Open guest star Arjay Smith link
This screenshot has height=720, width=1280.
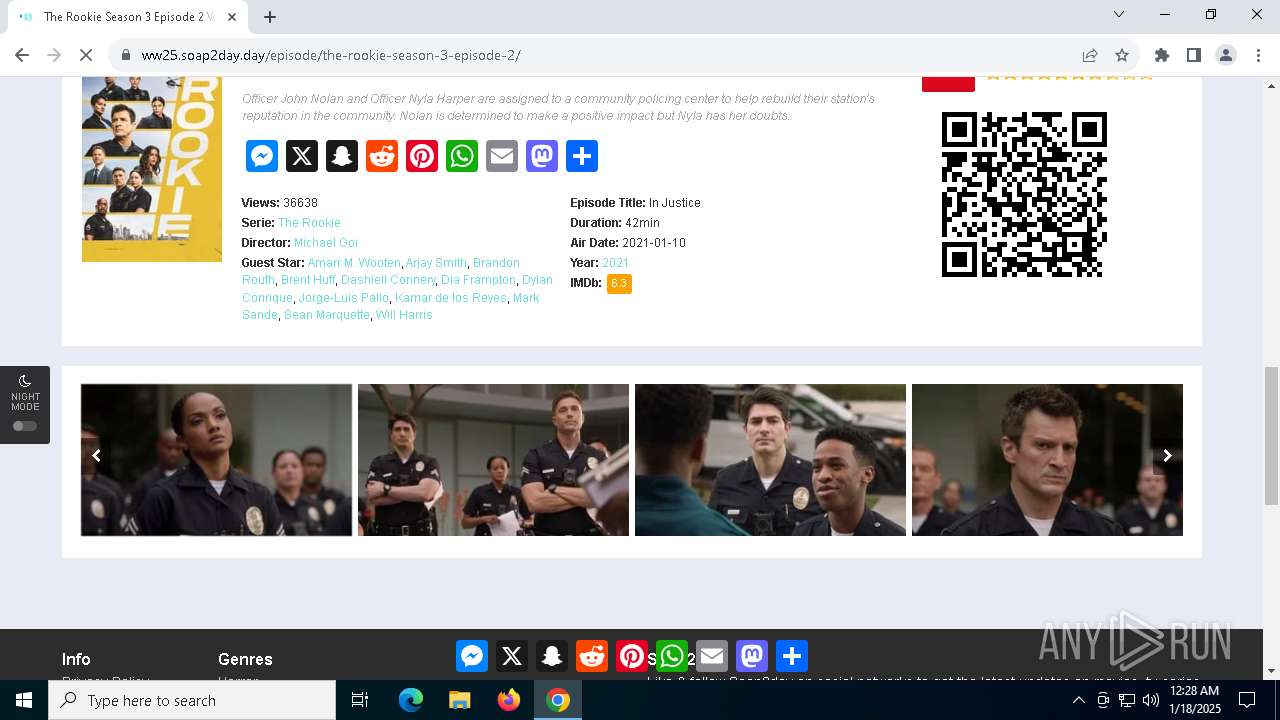(436, 263)
